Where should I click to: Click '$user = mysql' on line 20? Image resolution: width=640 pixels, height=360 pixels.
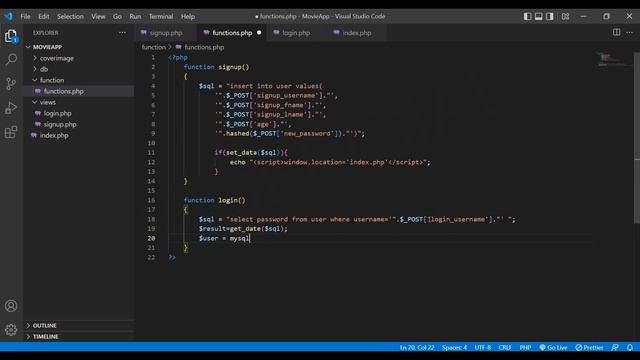pyautogui.click(x=224, y=238)
